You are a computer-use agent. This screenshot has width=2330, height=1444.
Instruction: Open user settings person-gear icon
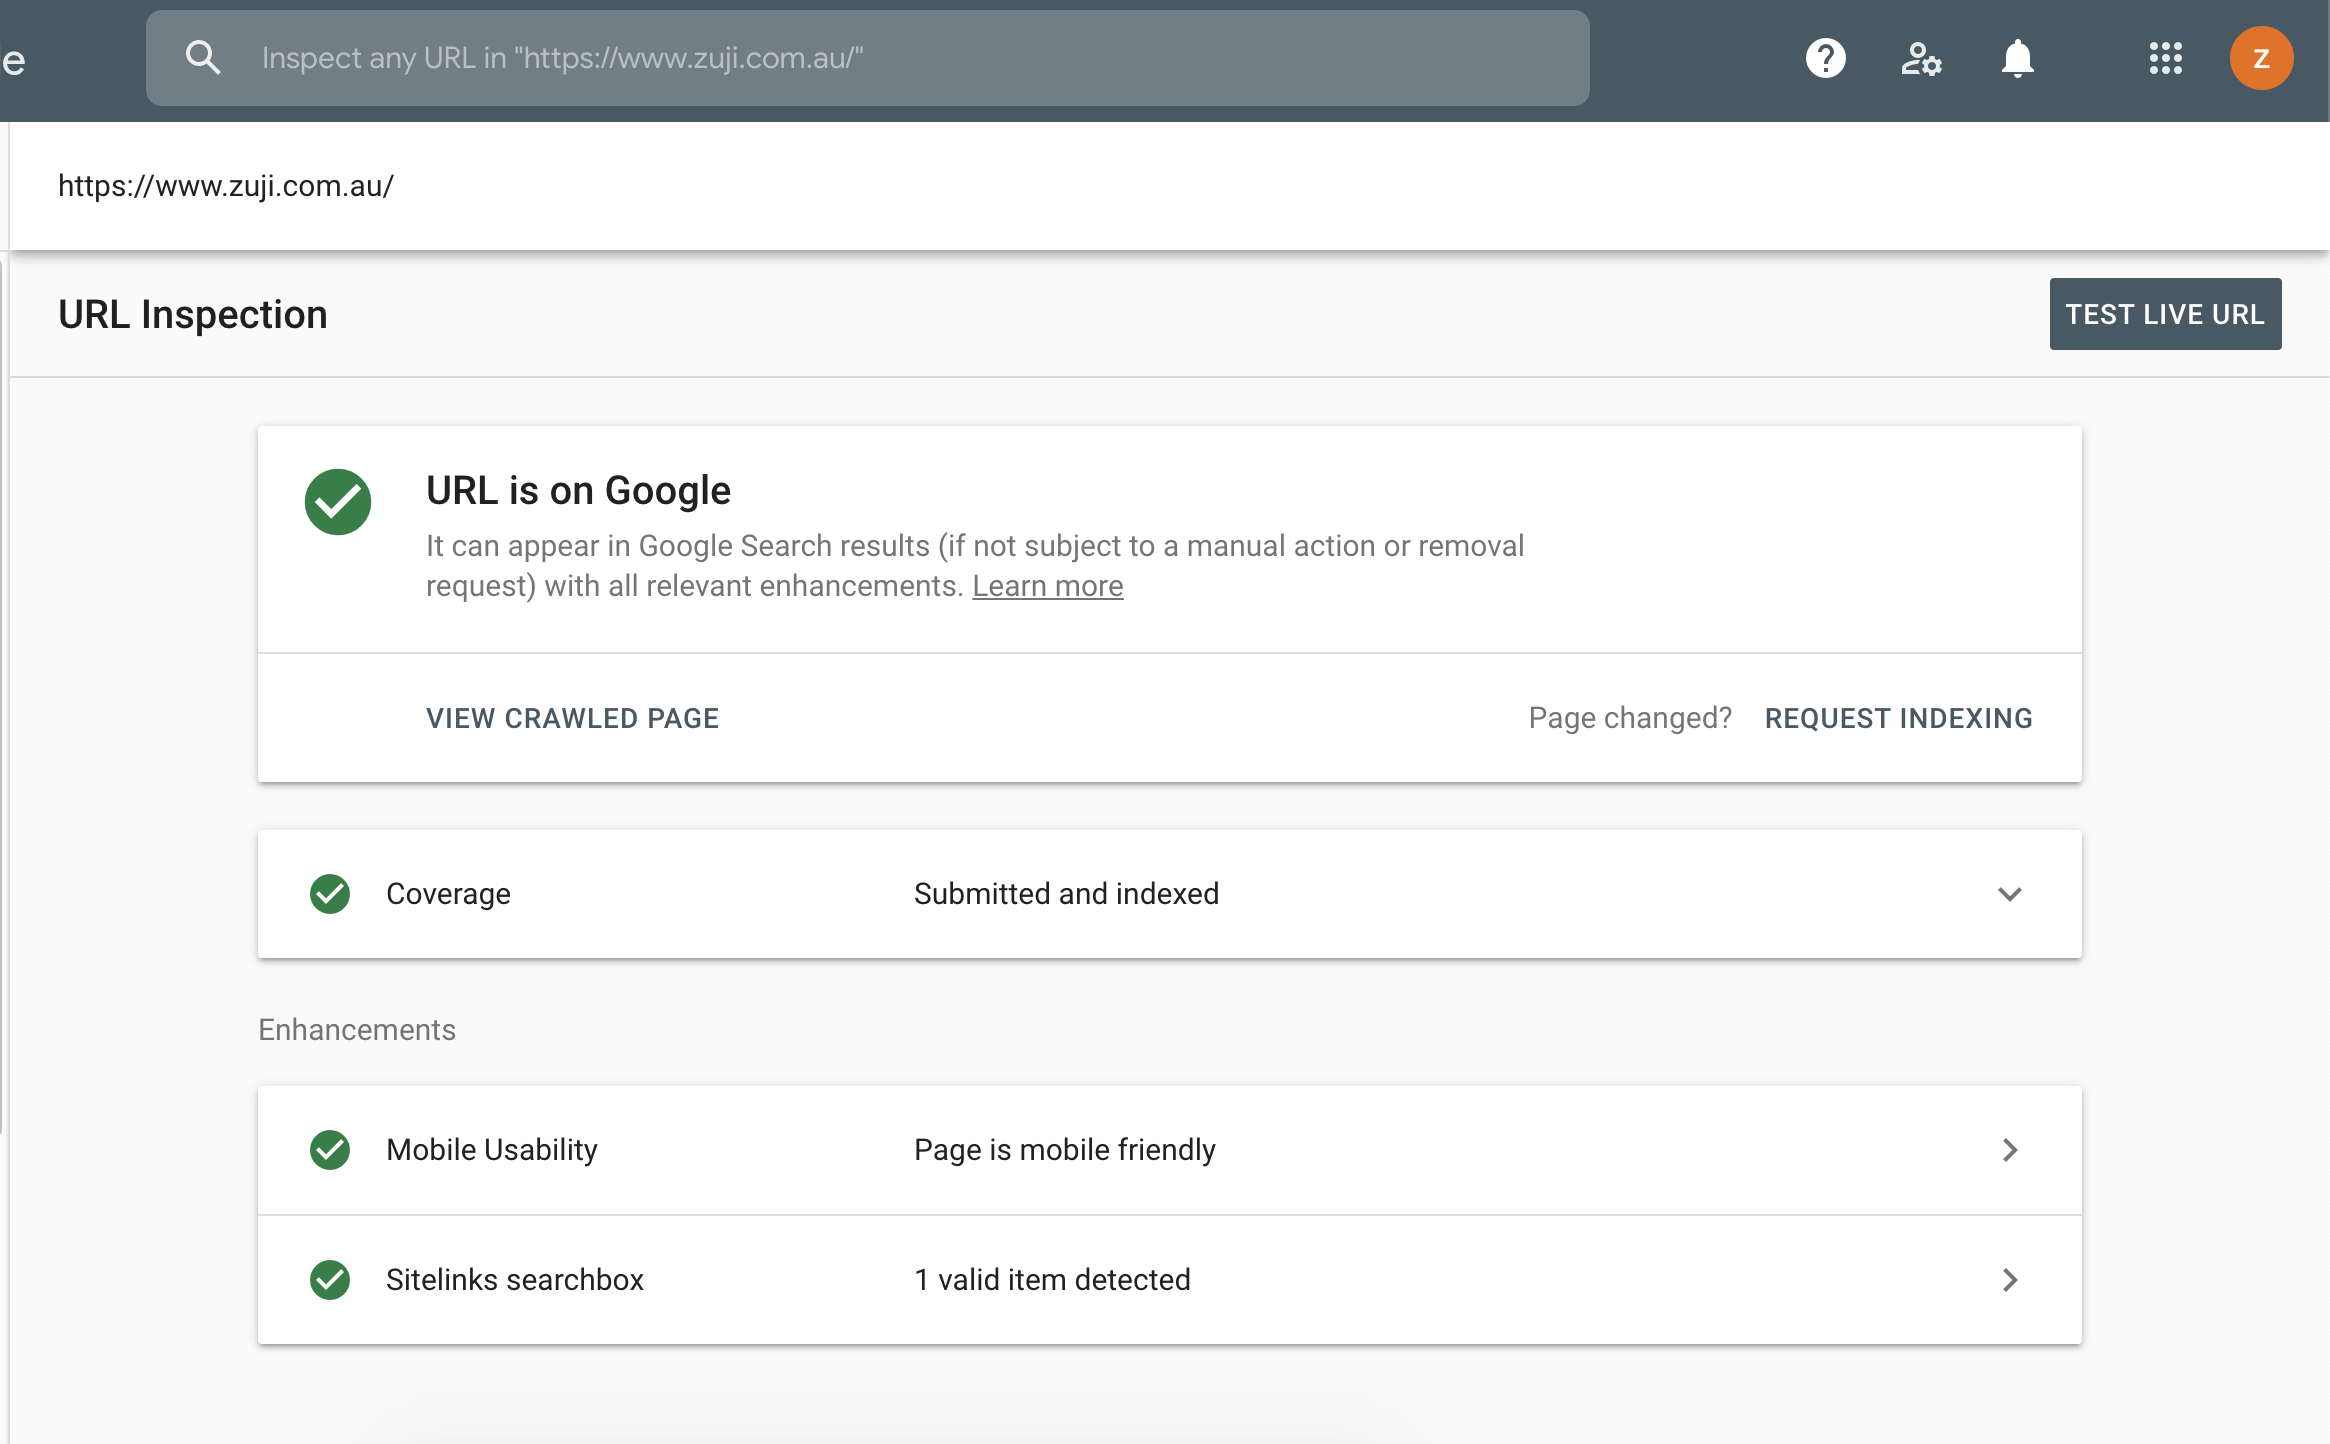(1920, 58)
